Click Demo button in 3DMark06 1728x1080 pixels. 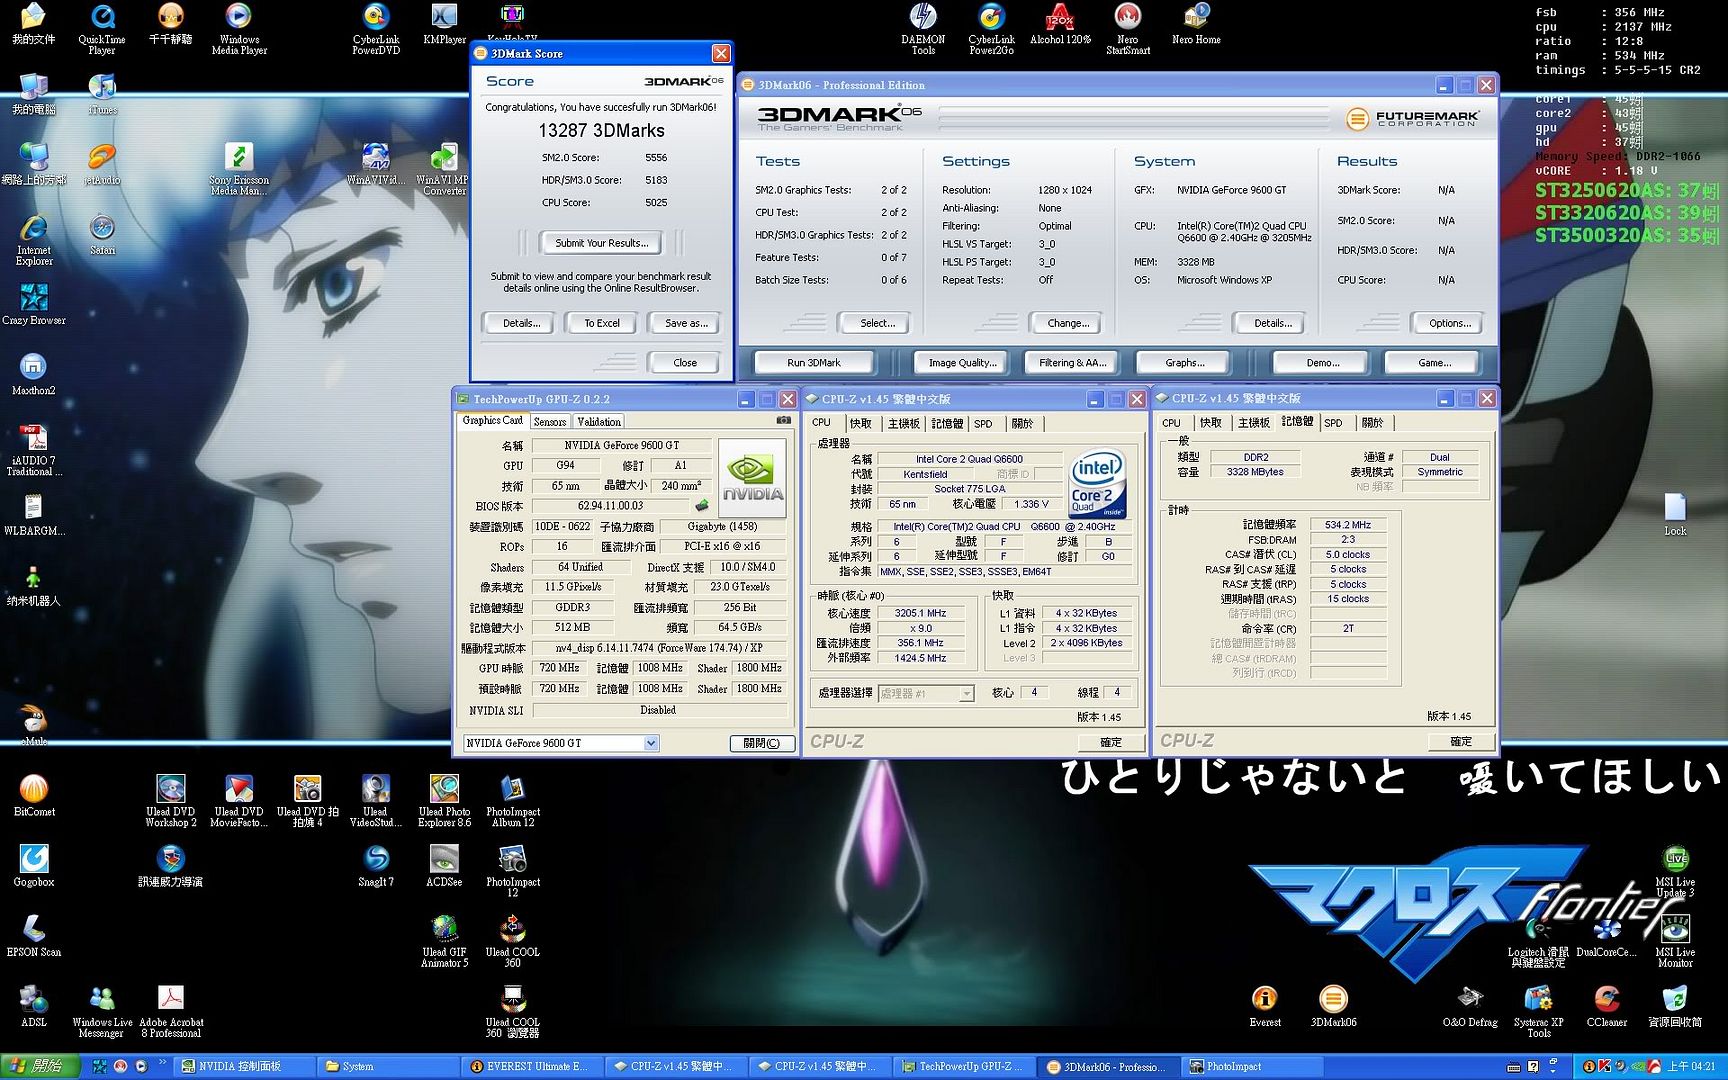coord(1322,363)
